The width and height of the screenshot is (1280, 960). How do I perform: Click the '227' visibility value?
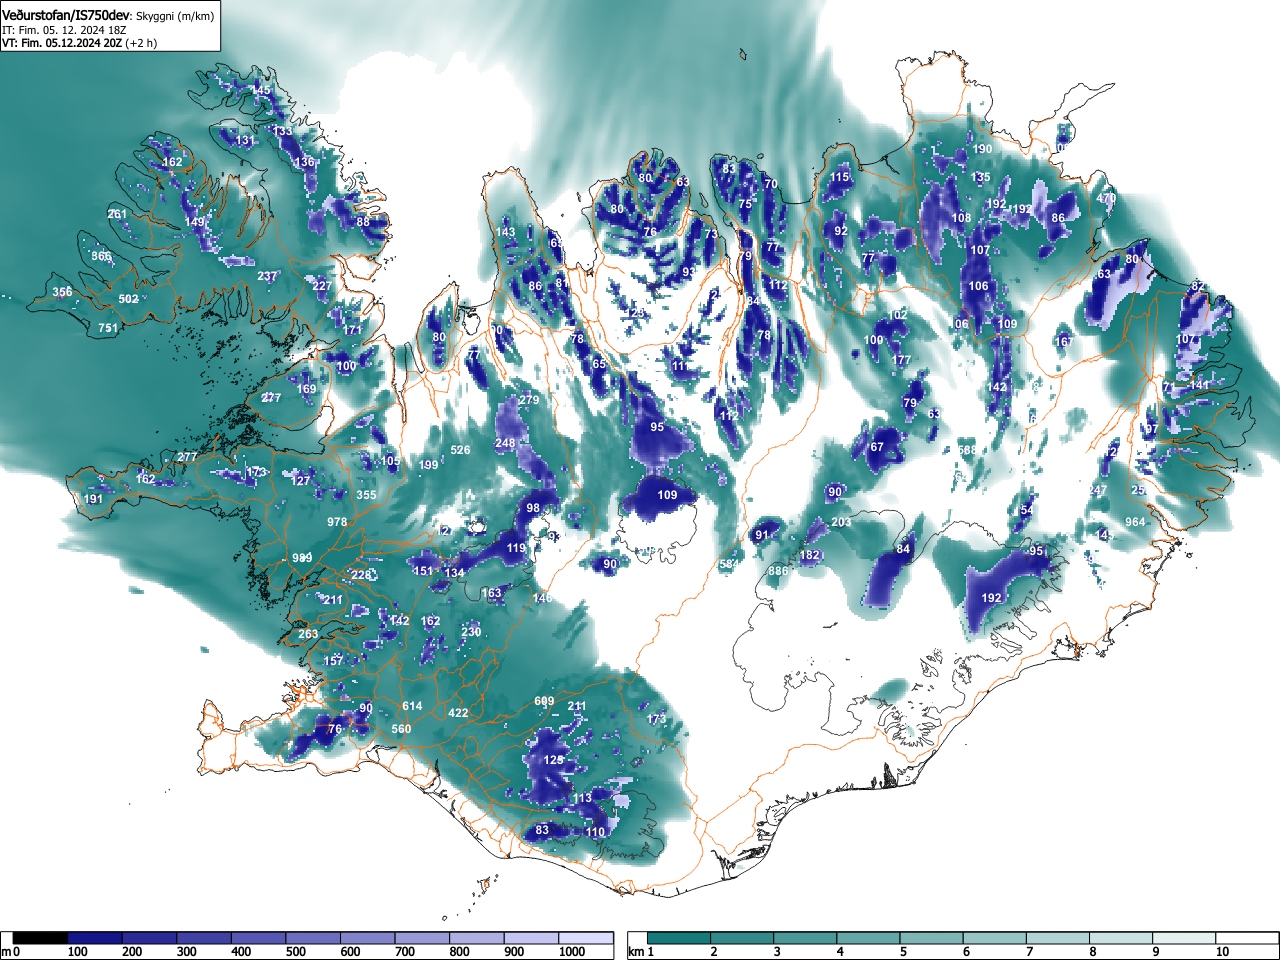[321, 286]
